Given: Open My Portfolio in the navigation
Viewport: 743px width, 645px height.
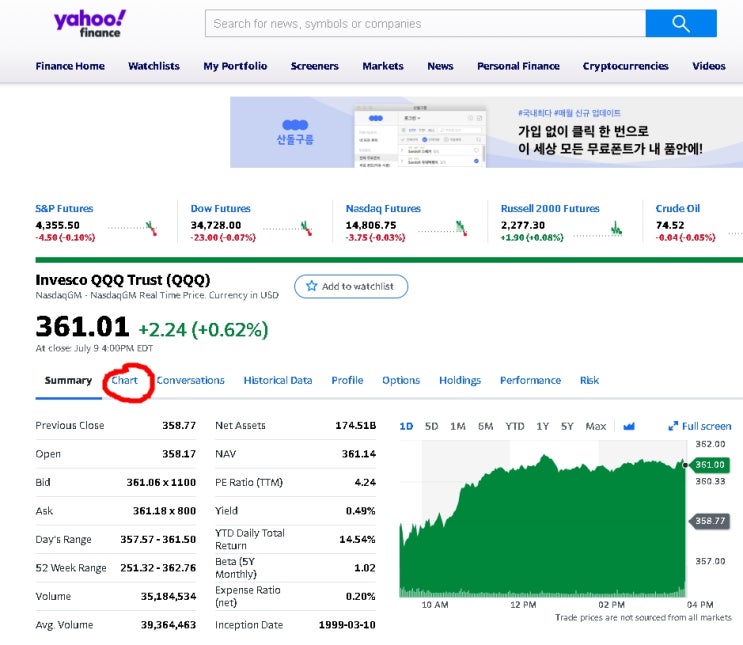Looking at the screenshot, I should (x=236, y=66).
